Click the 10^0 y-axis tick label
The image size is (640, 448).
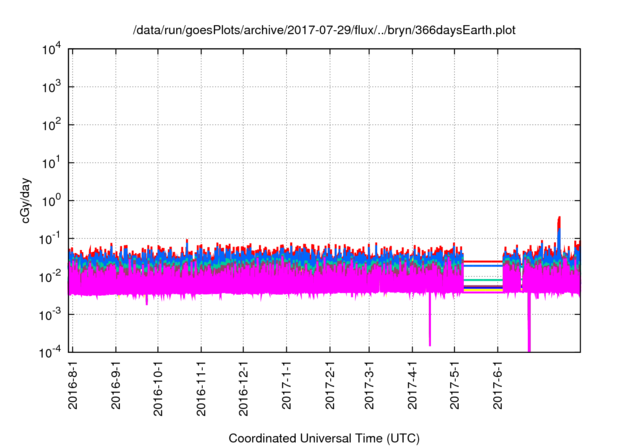(x=50, y=200)
